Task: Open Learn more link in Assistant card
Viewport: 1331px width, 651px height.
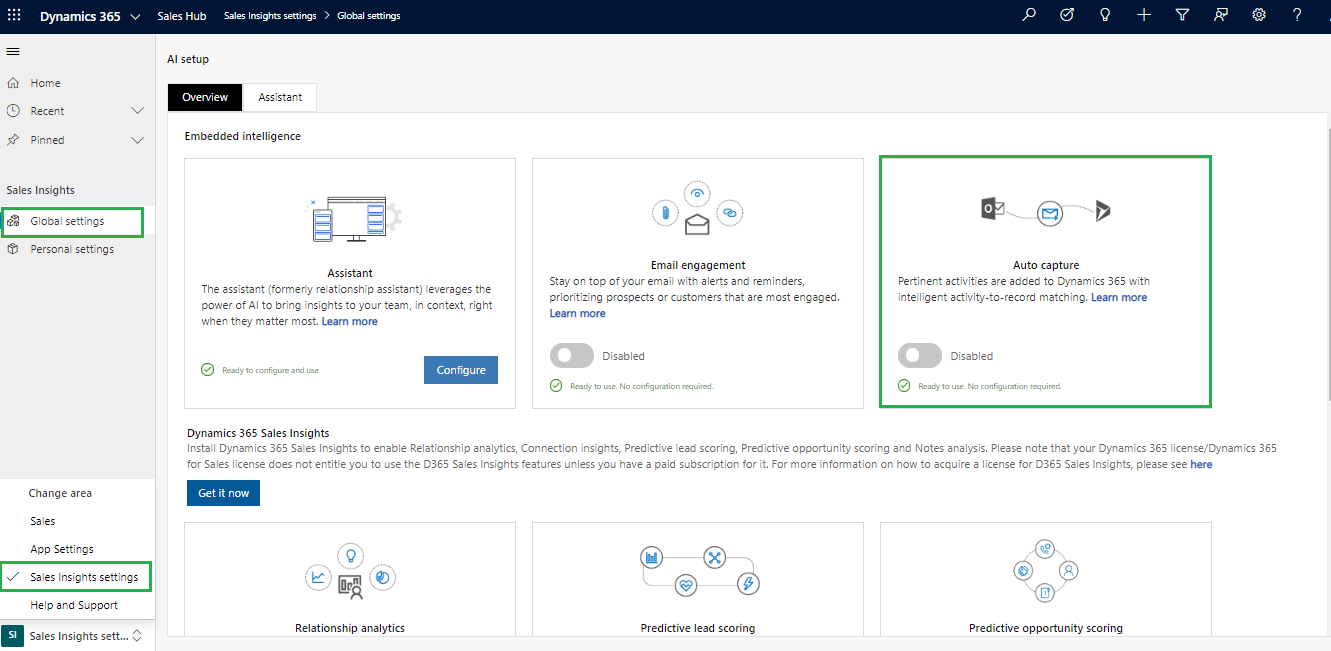Action: tap(350, 321)
